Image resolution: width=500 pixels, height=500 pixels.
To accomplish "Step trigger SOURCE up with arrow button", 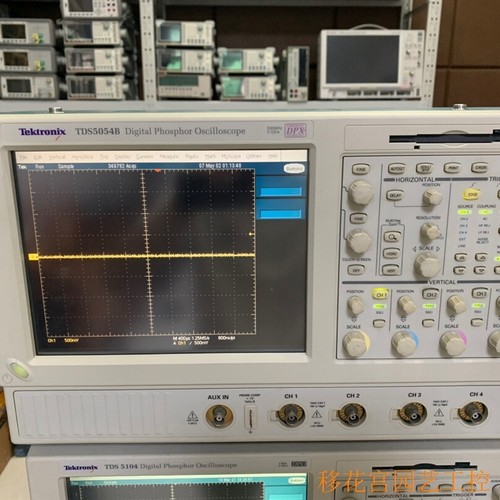I will point(461,257).
